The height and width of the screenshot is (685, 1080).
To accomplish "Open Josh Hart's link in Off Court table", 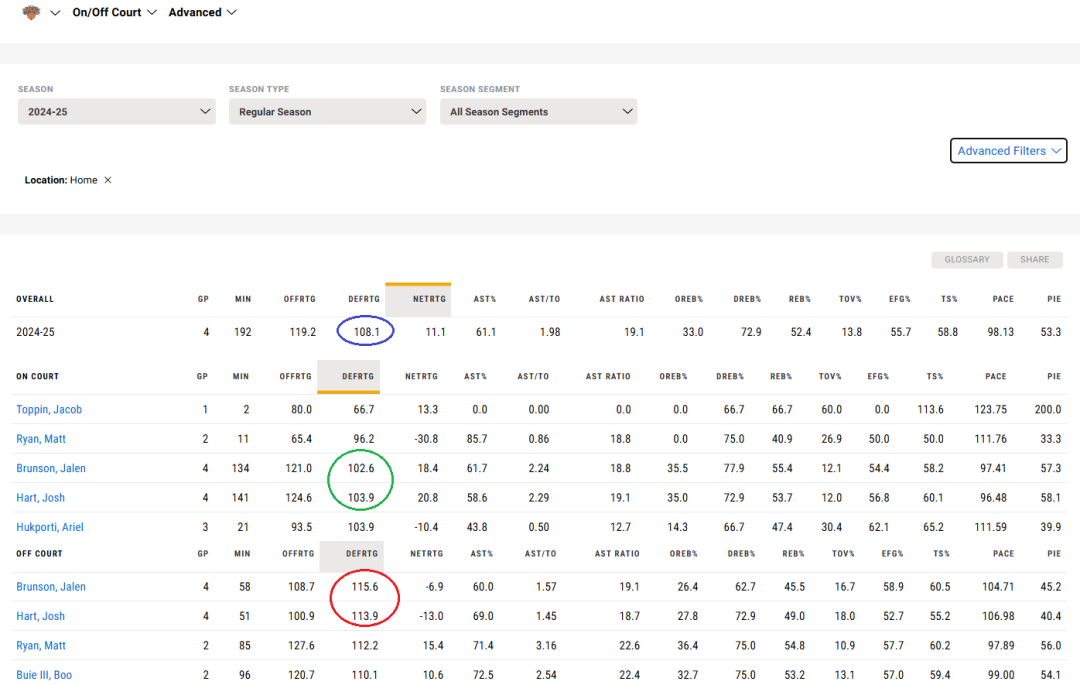I will click(x=41, y=616).
